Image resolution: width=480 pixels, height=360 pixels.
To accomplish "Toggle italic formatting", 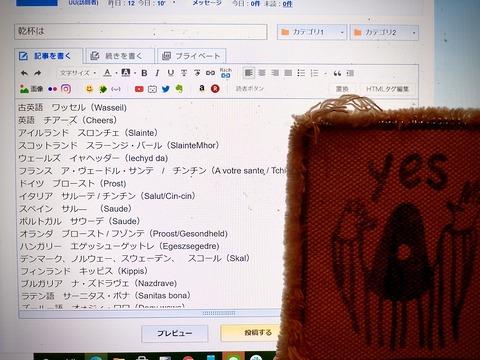I will coord(157,73).
